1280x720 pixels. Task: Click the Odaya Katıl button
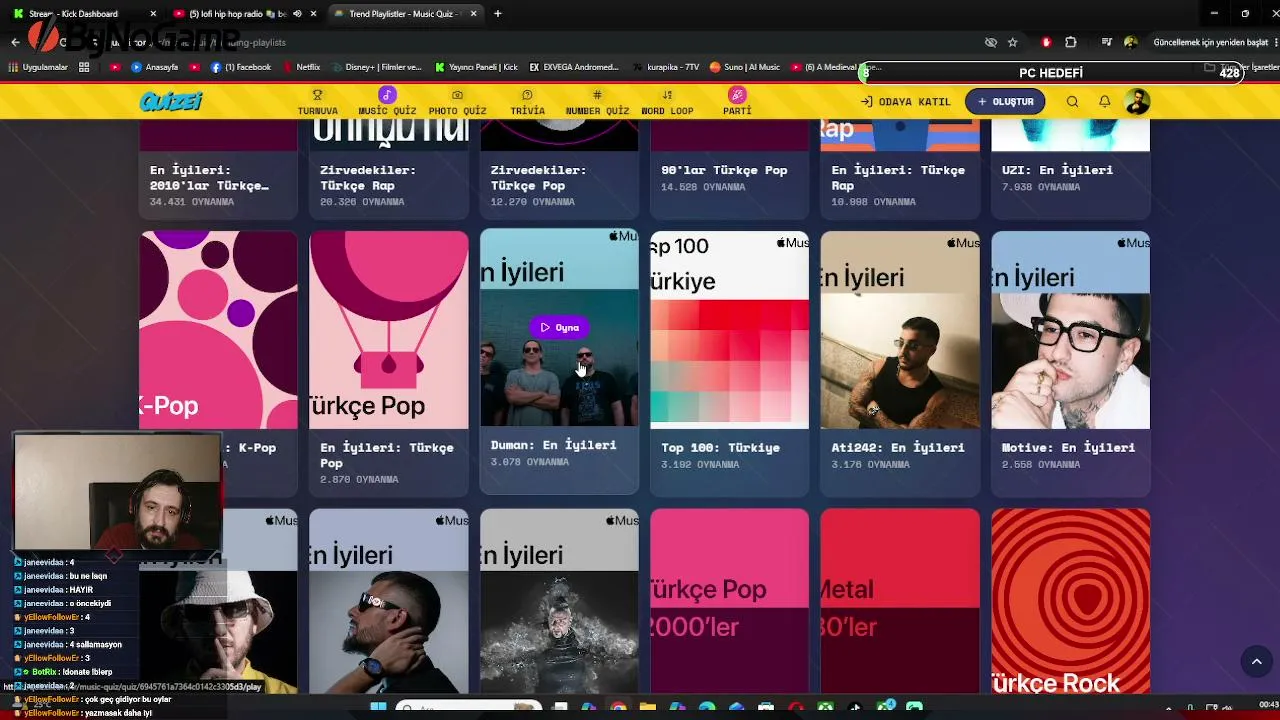(905, 101)
